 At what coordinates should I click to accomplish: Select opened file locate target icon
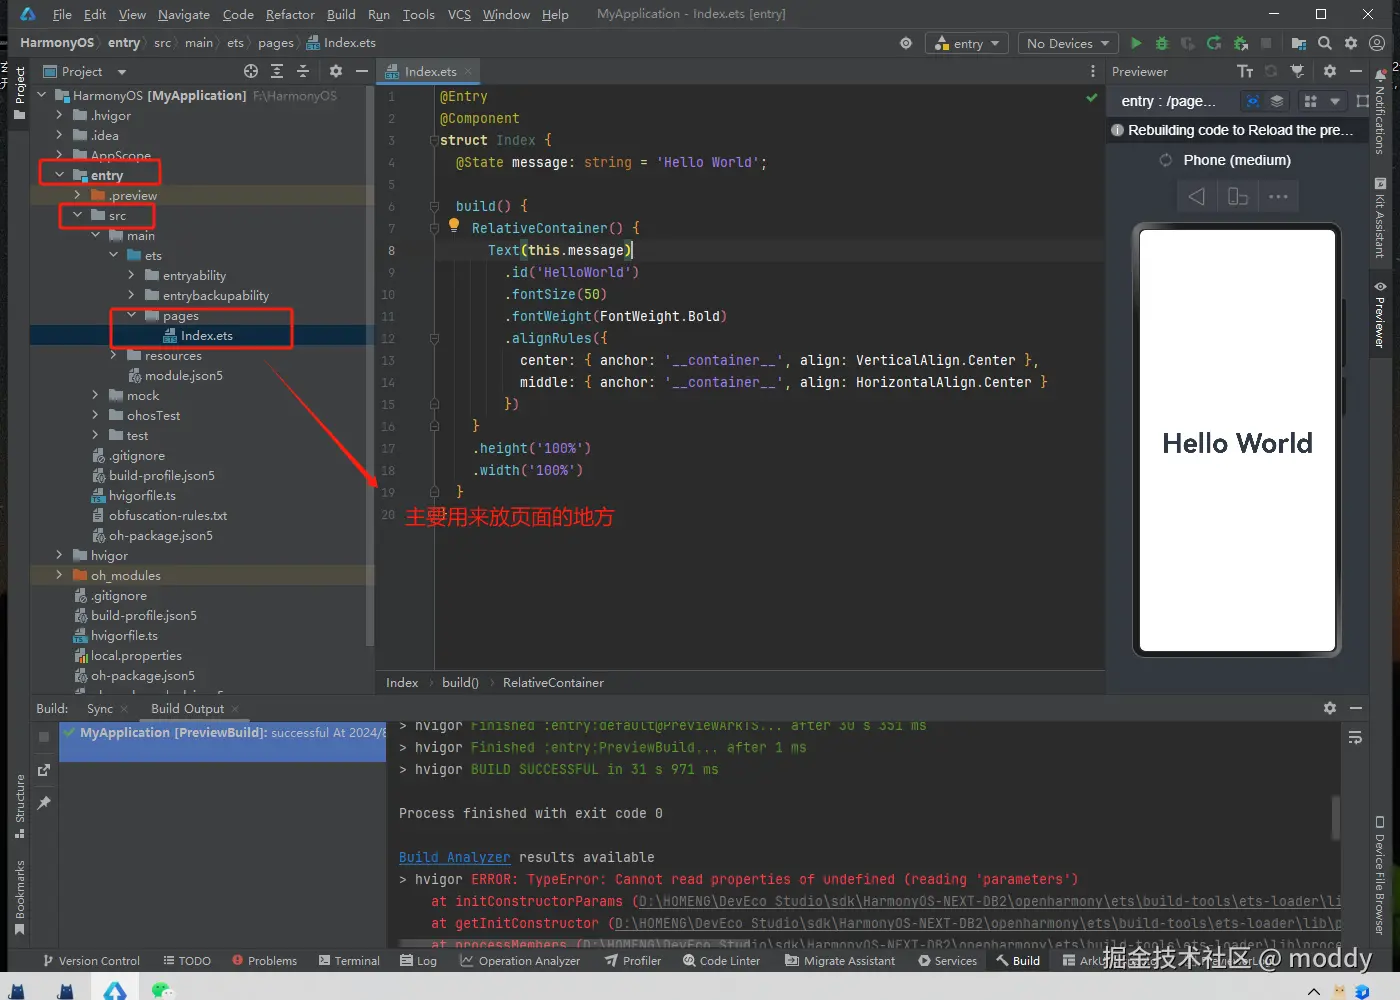click(251, 71)
